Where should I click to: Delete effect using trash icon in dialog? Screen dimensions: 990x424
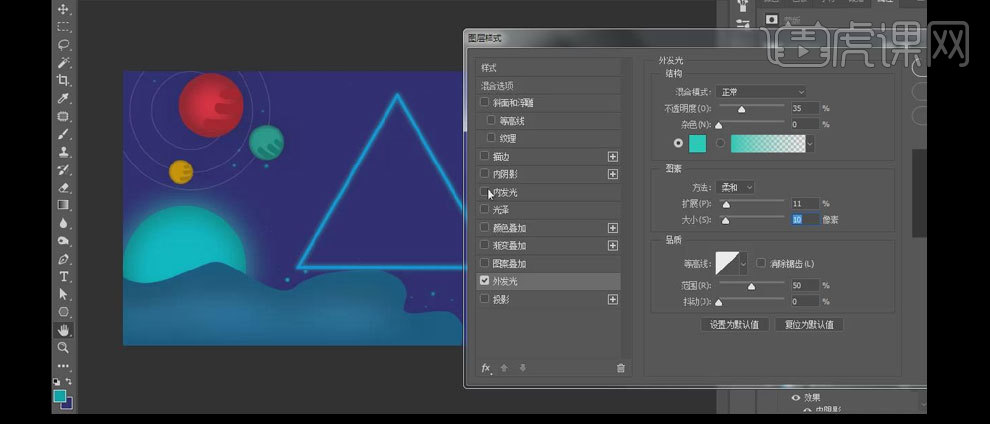621,368
